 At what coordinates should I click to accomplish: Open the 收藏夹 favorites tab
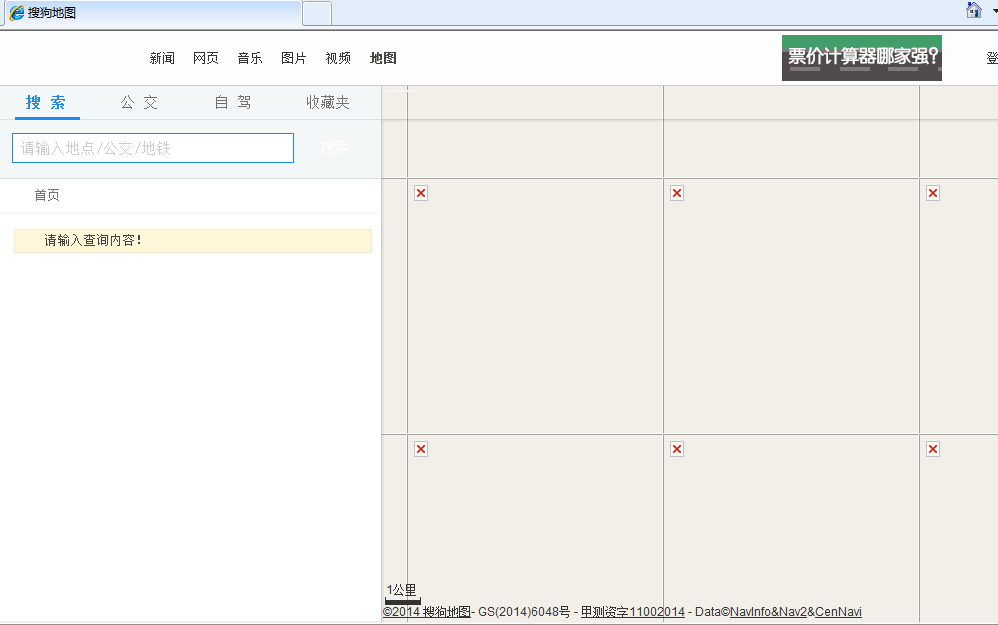(x=327, y=102)
